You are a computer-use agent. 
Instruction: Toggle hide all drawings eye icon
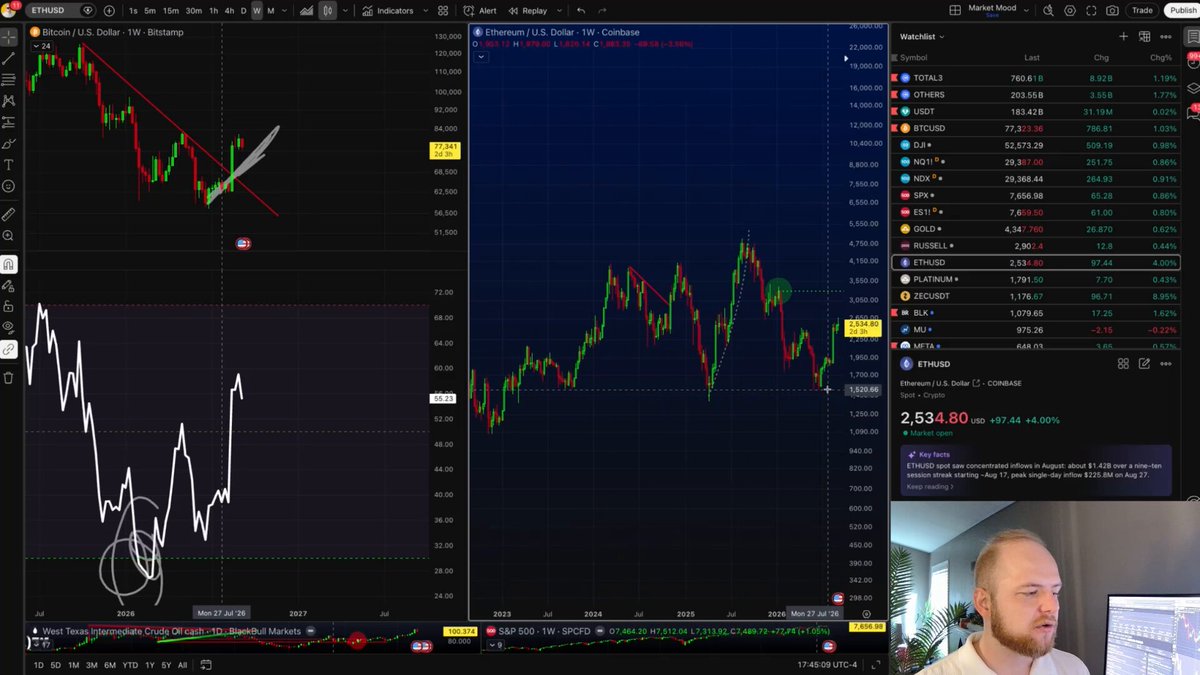pyautogui.click(x=8, y=327)
